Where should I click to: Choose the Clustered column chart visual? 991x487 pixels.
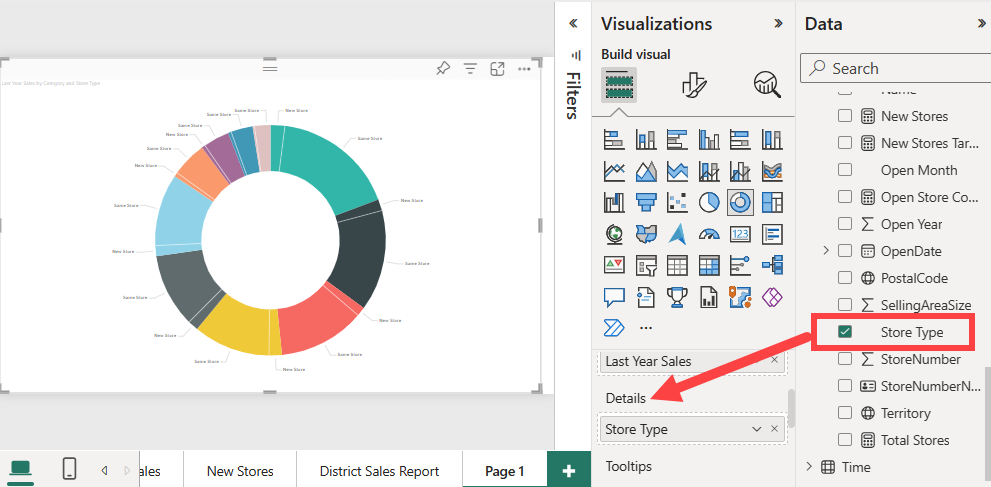click(709, 139)
